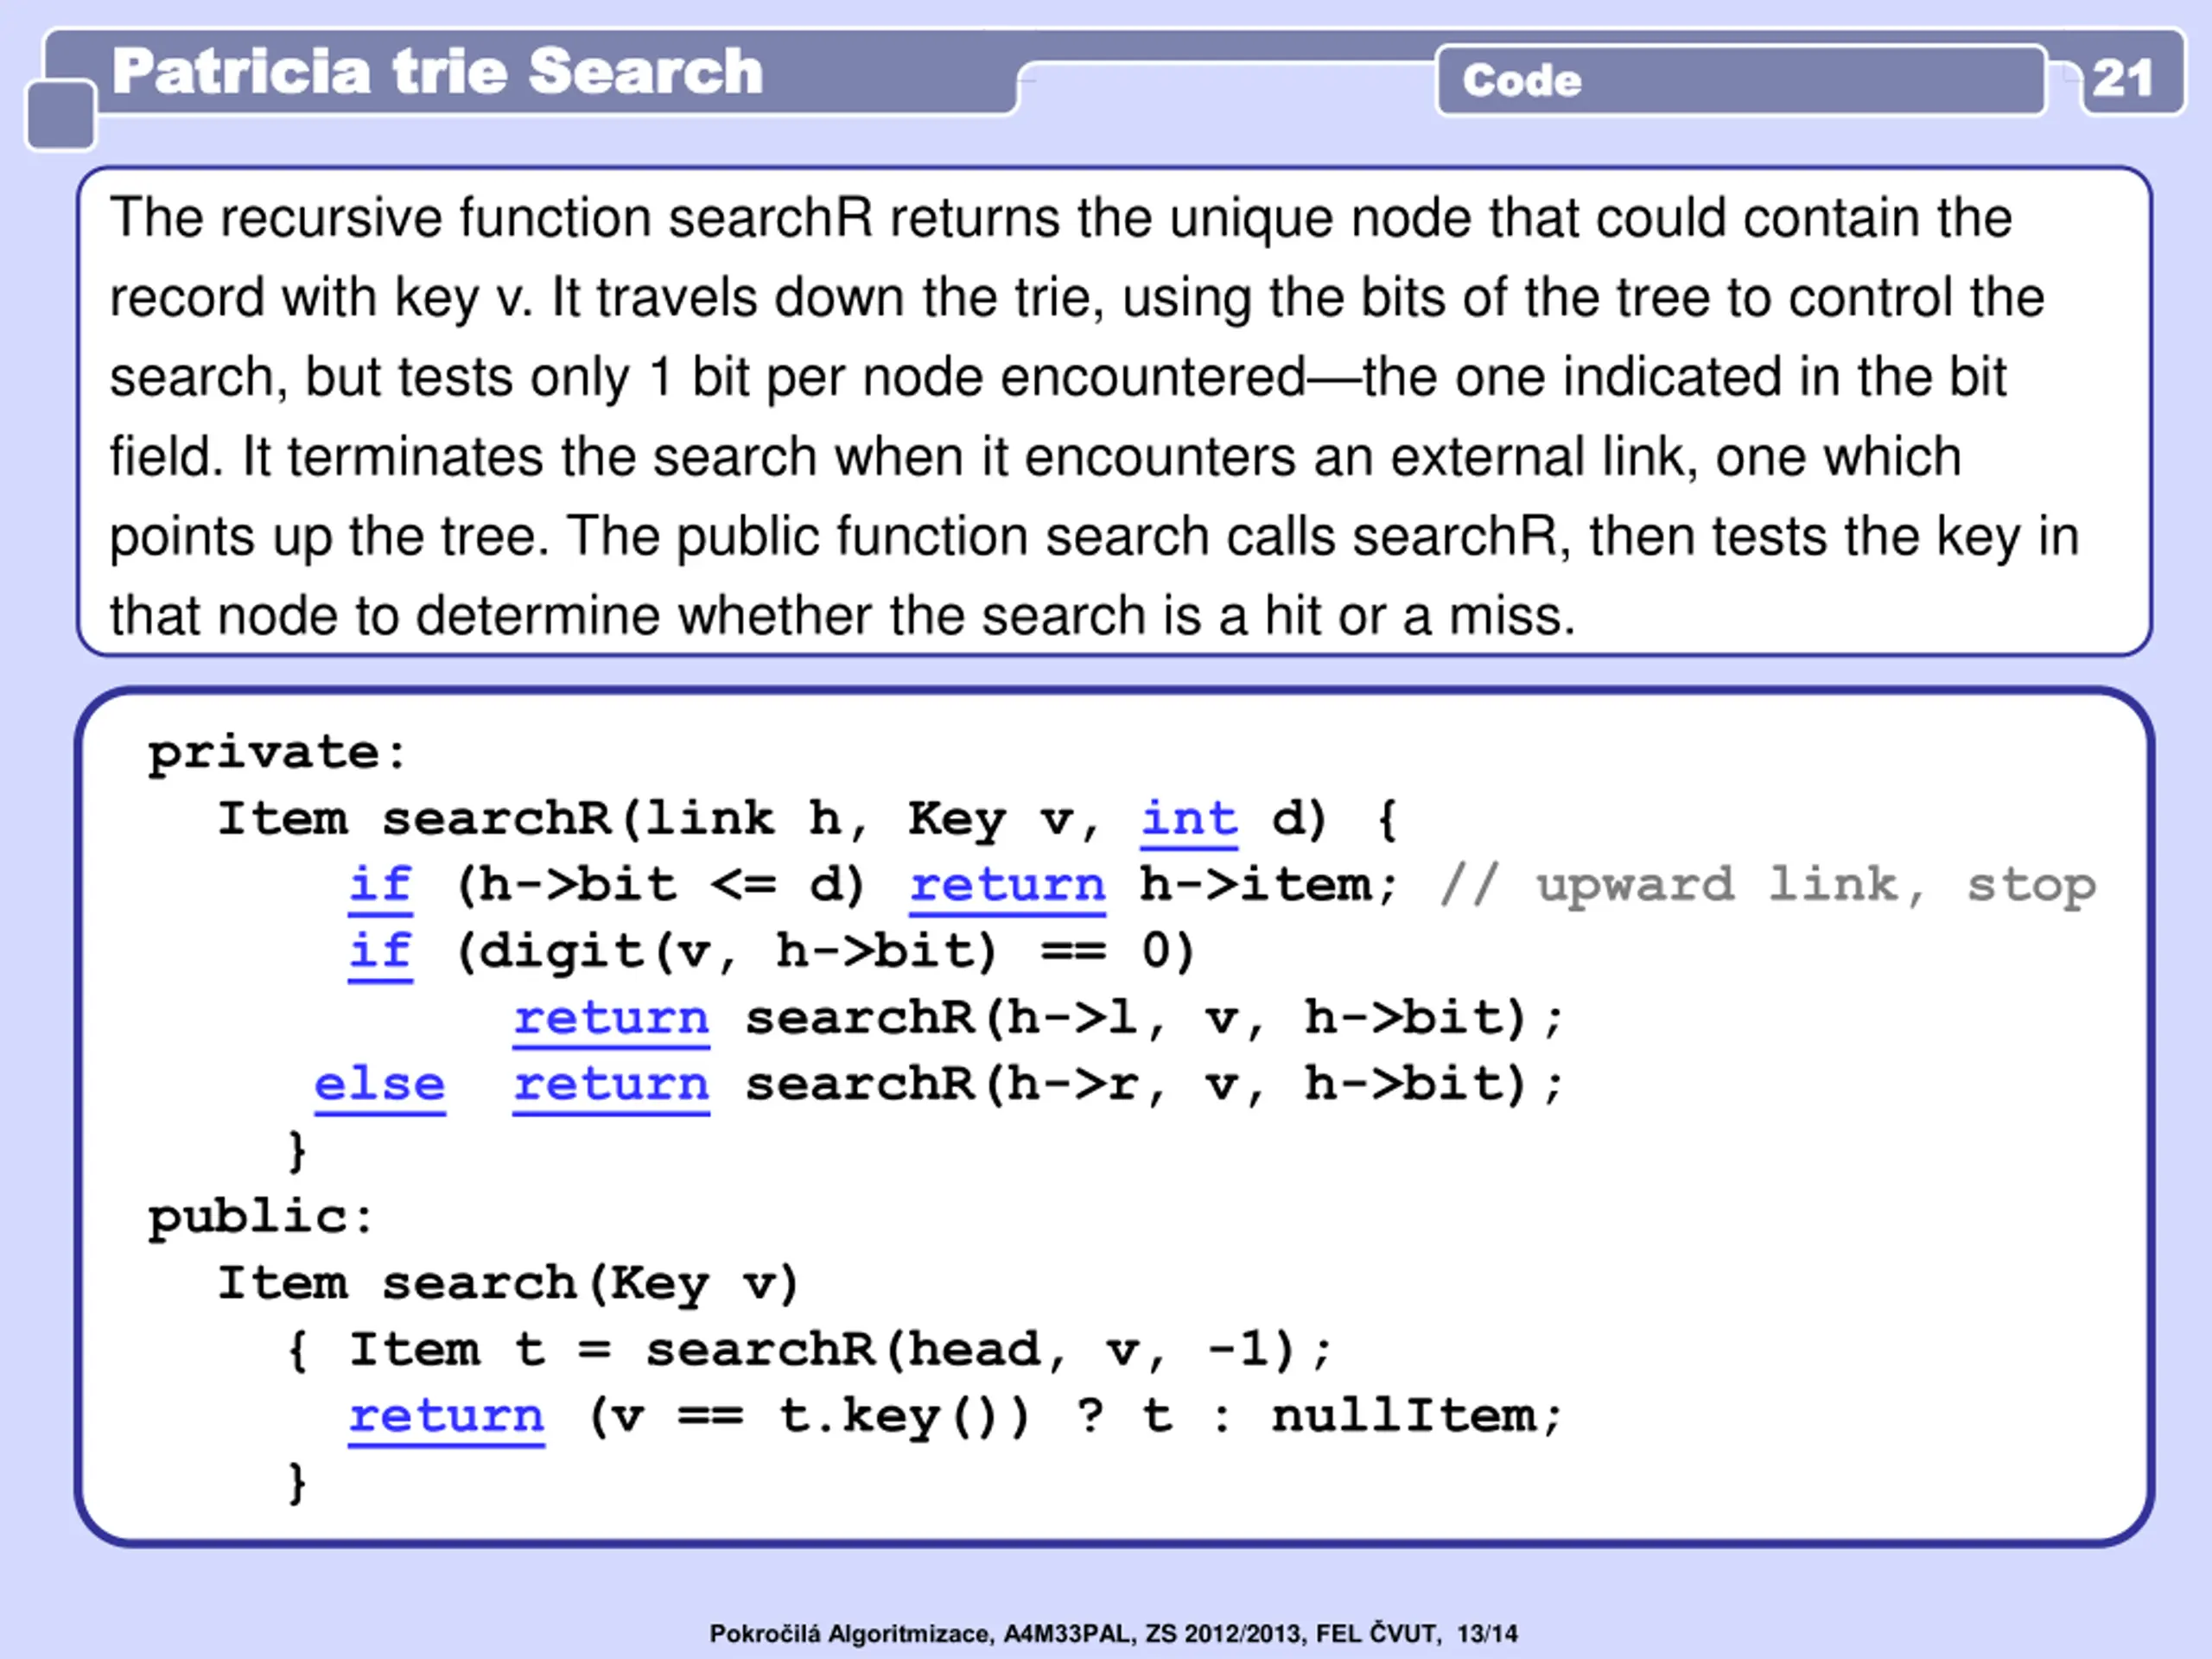Click 'return' before searchR(h->r call
The height and width of the screenshot is (1659, 2212).
(x=611, y=1084)
